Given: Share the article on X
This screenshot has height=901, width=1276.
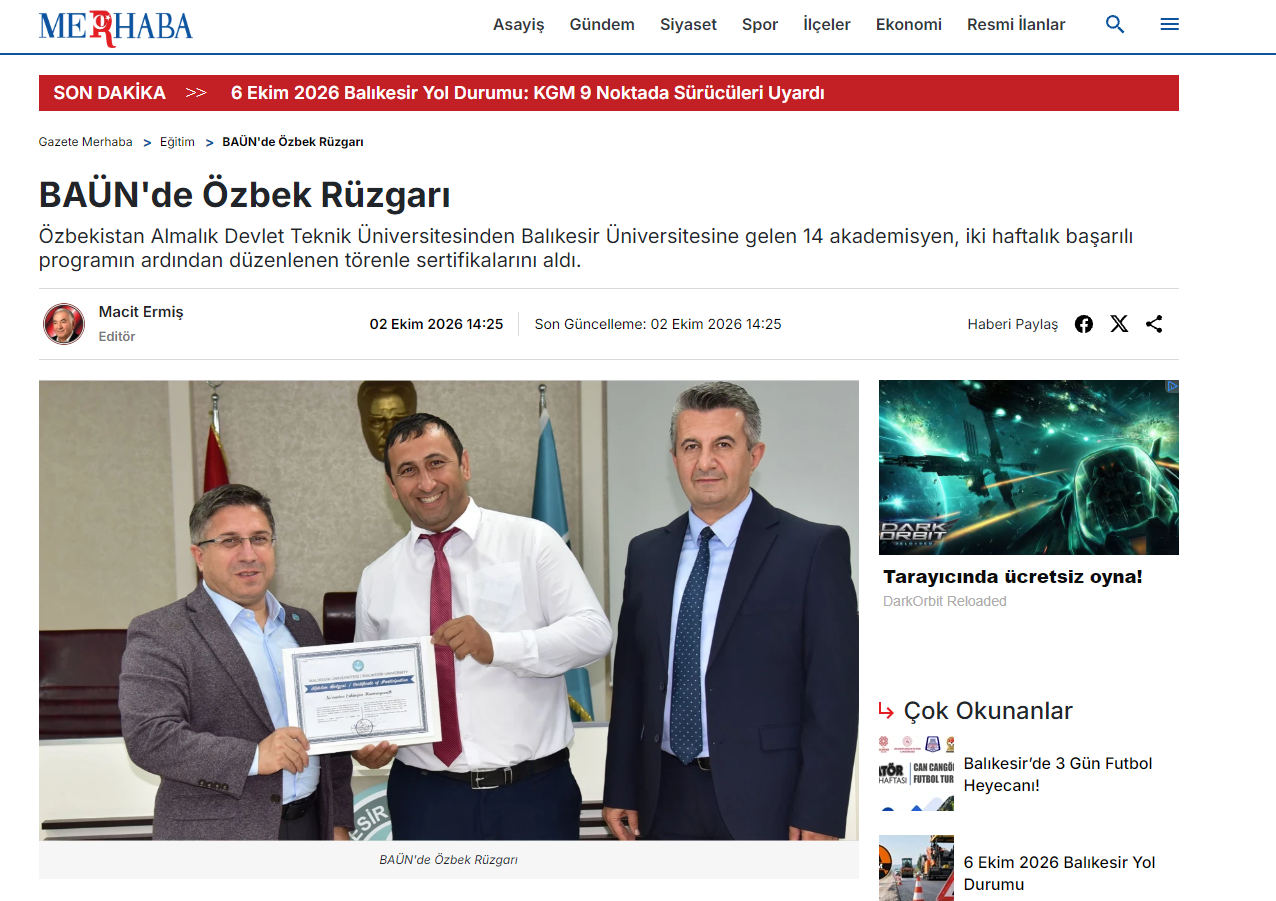Looking at the screenshot, I should coord(1119,324).
